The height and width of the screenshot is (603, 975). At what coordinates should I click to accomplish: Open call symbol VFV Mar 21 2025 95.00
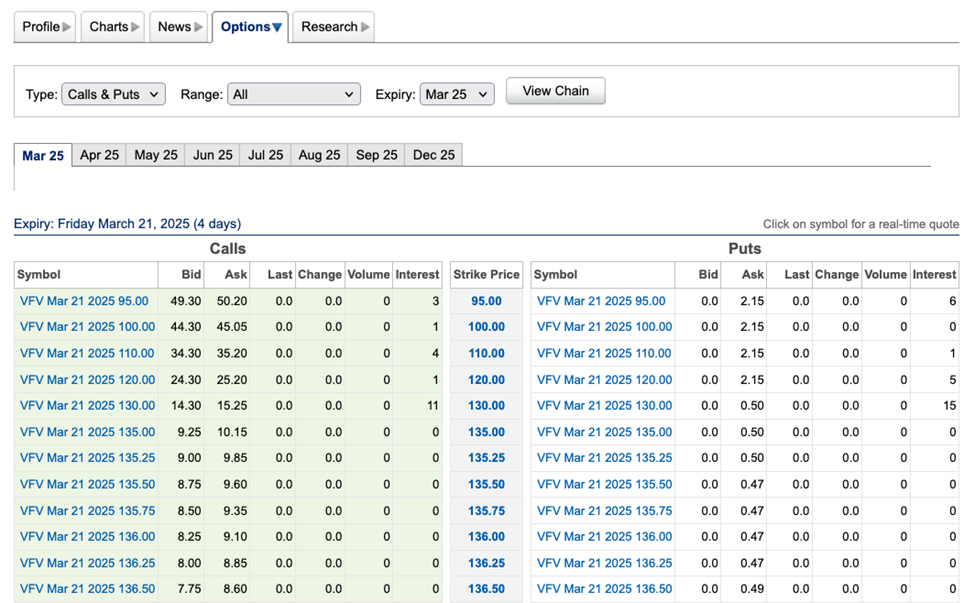84,301
